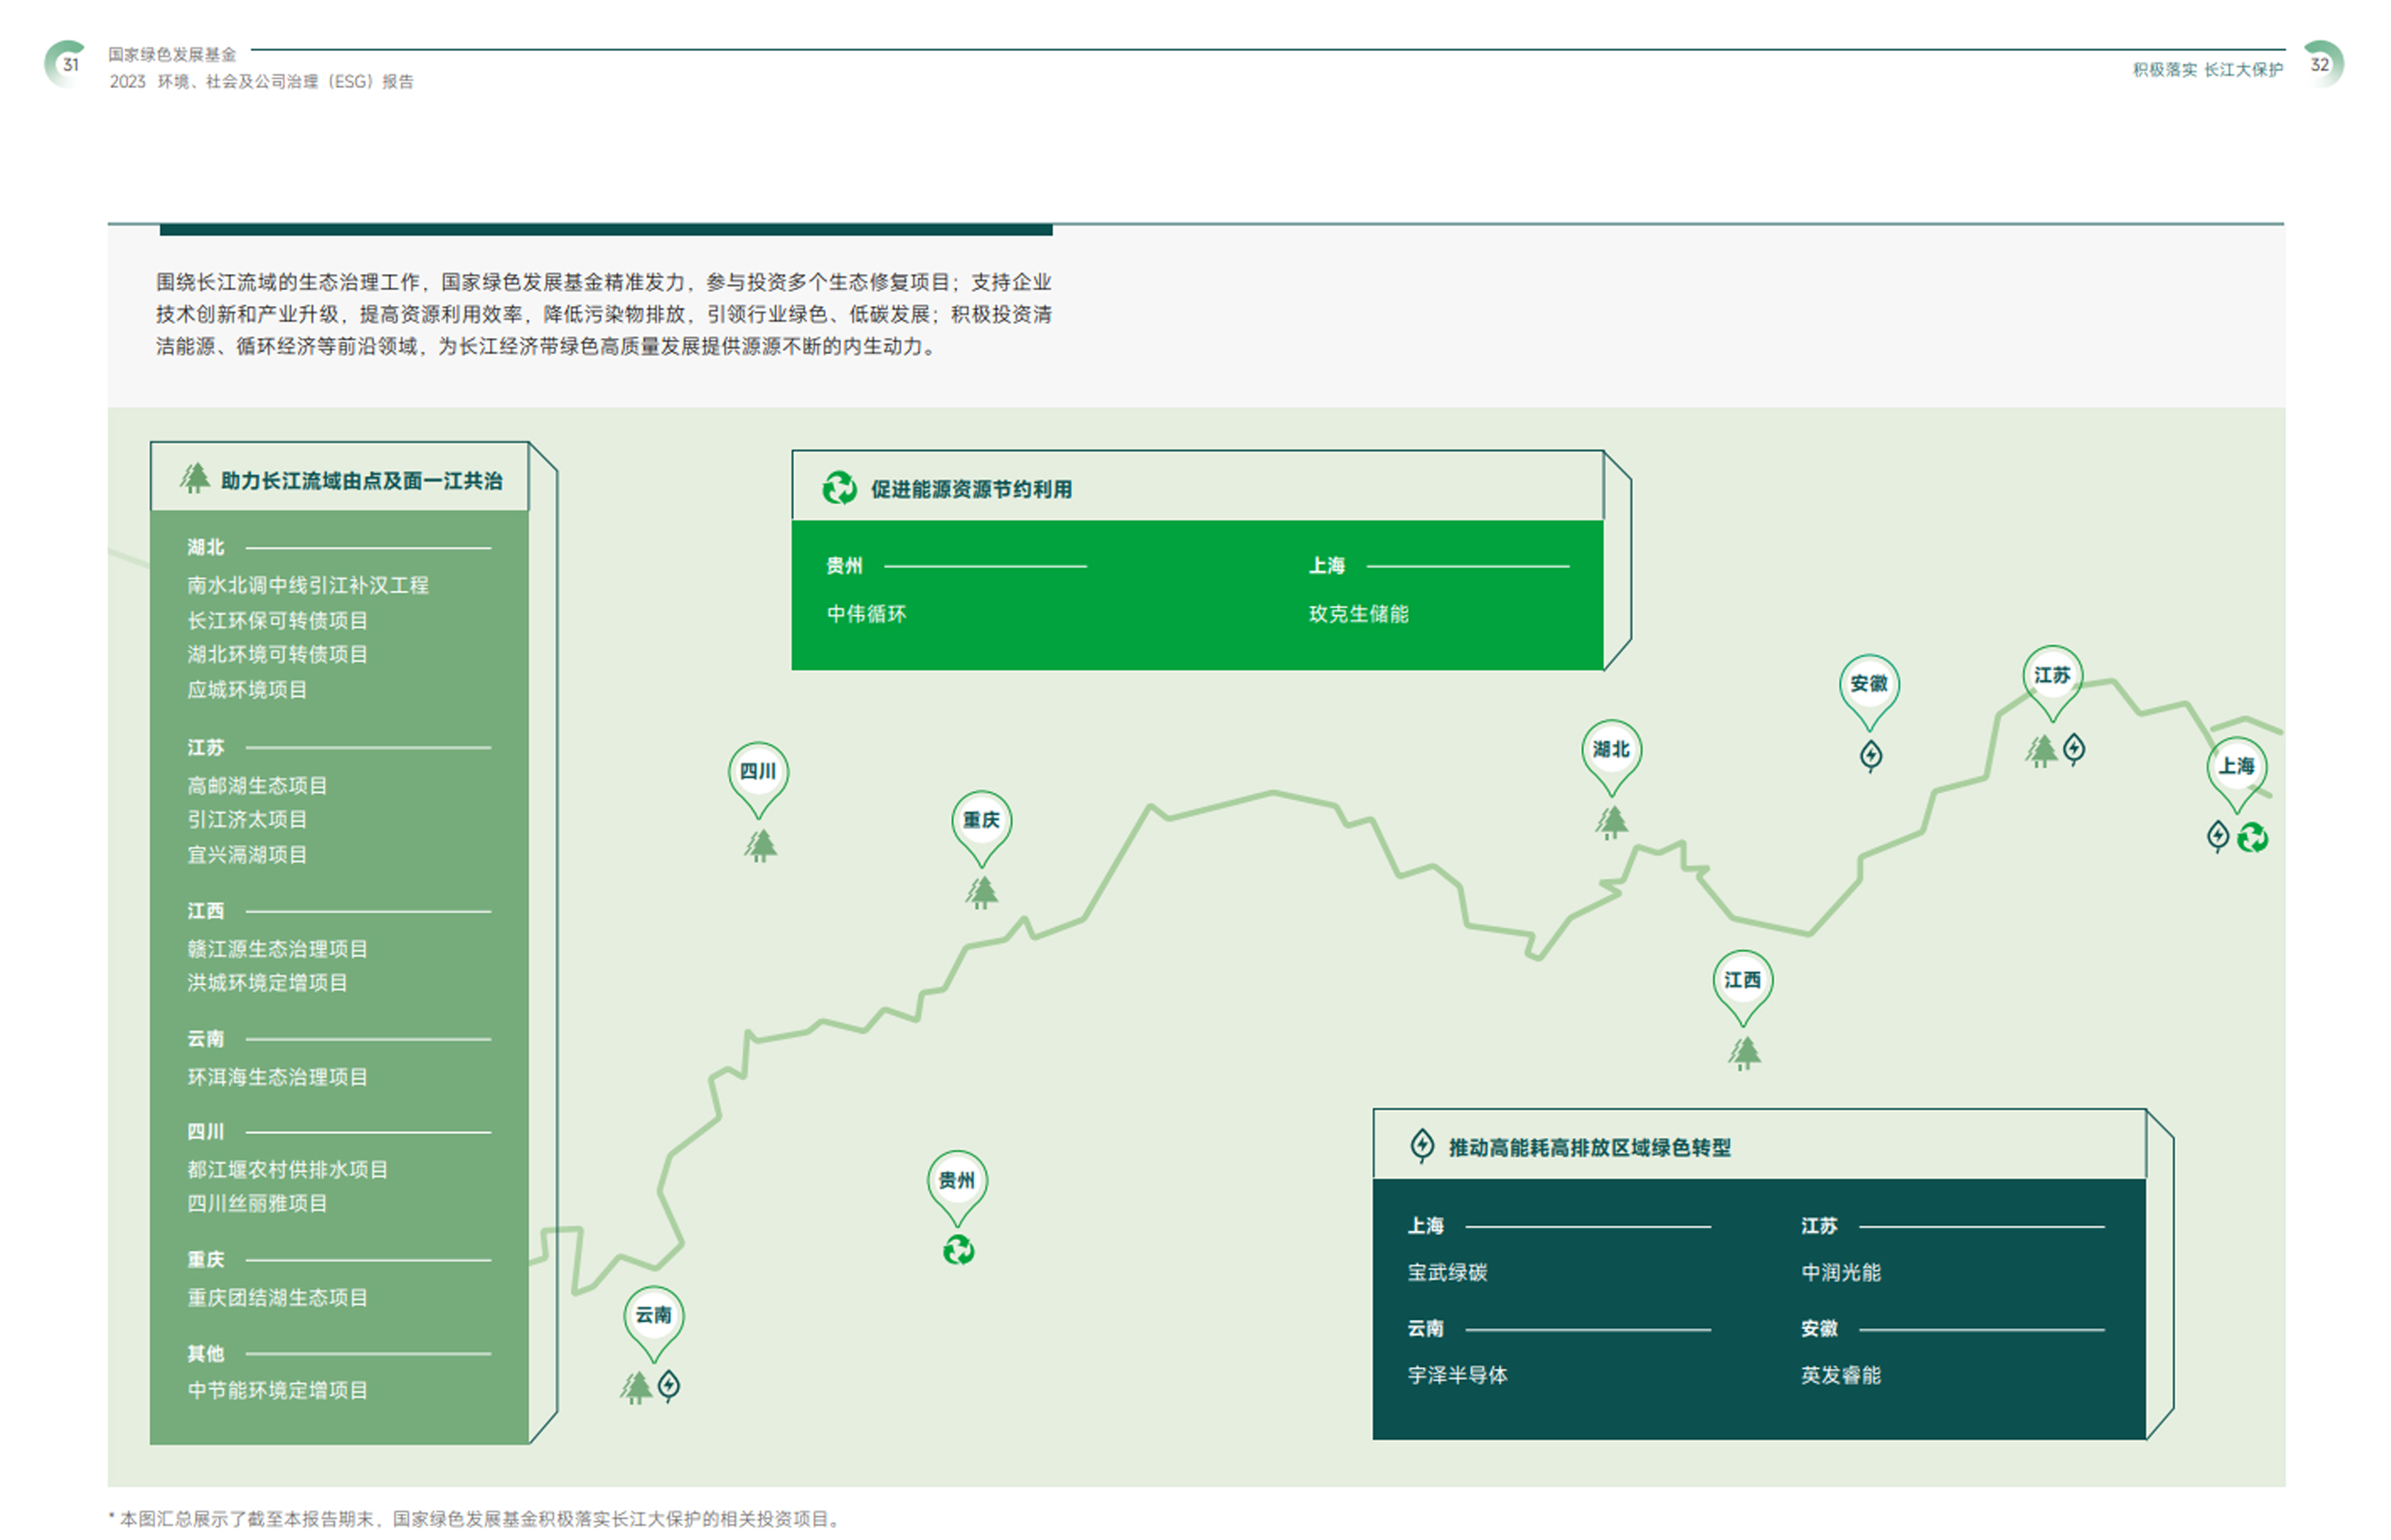Click 中伟循环 under 贵州
The width and height of the screenshot is (2391, 1540).
866,614
